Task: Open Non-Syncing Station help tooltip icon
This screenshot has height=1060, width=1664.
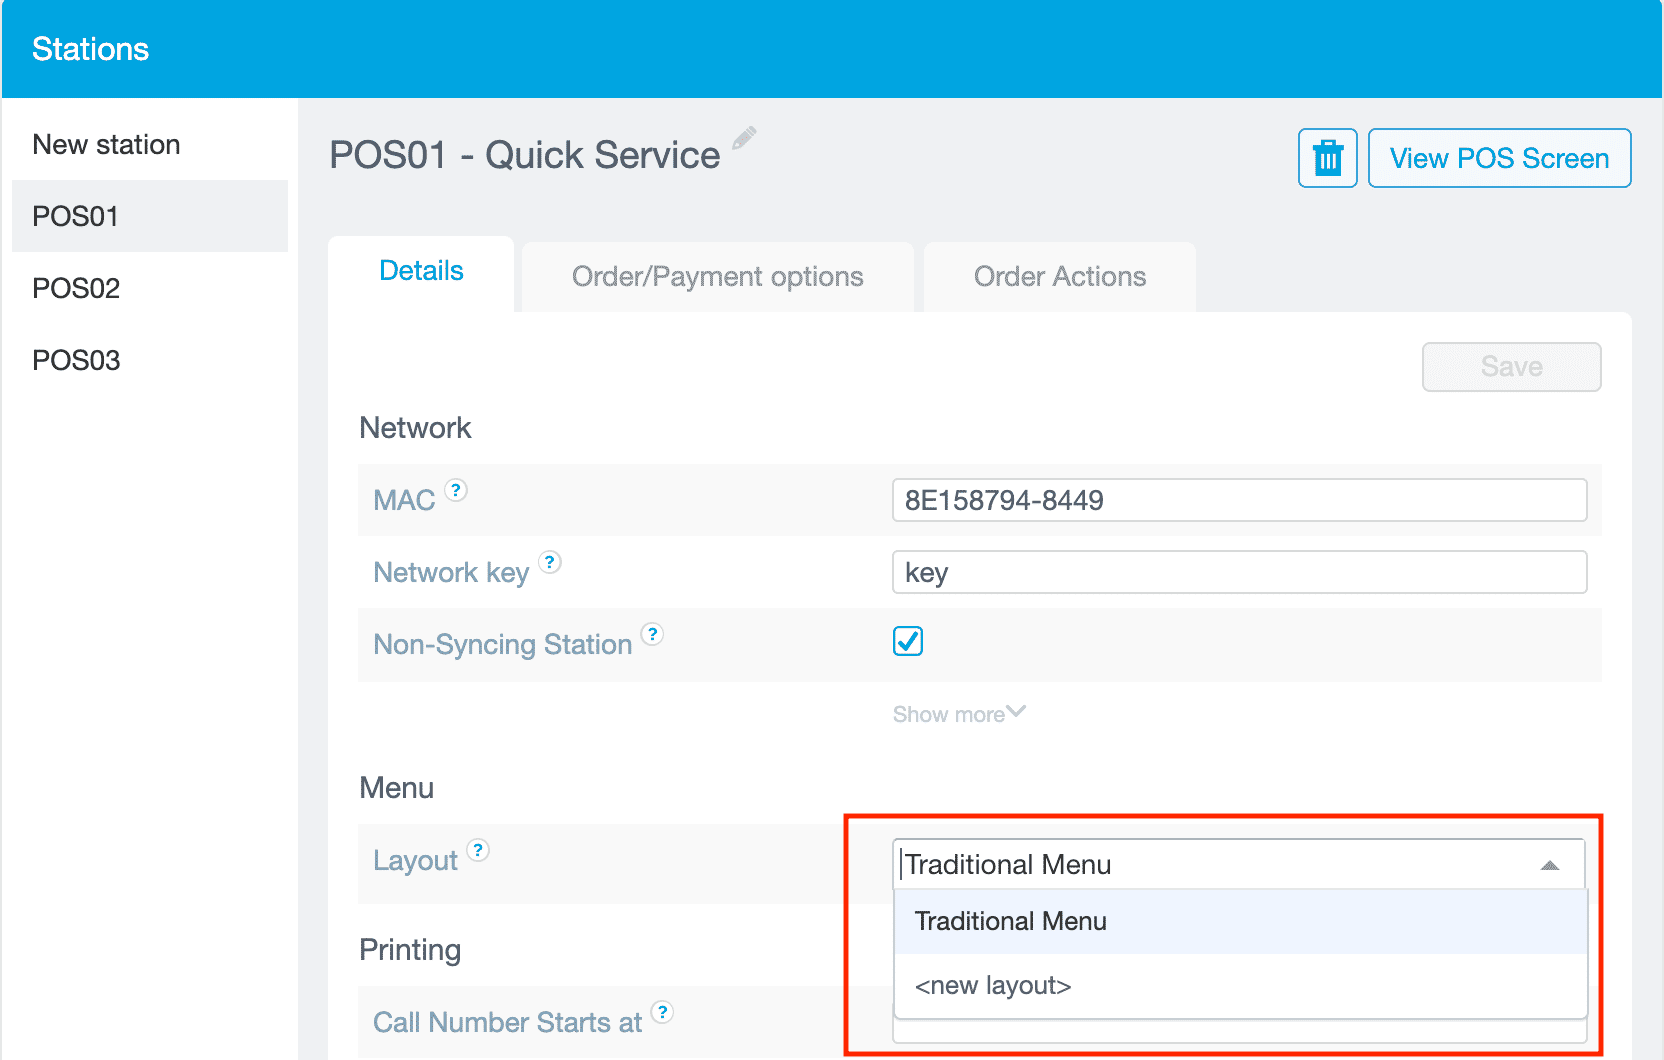Action: point(652,634)
